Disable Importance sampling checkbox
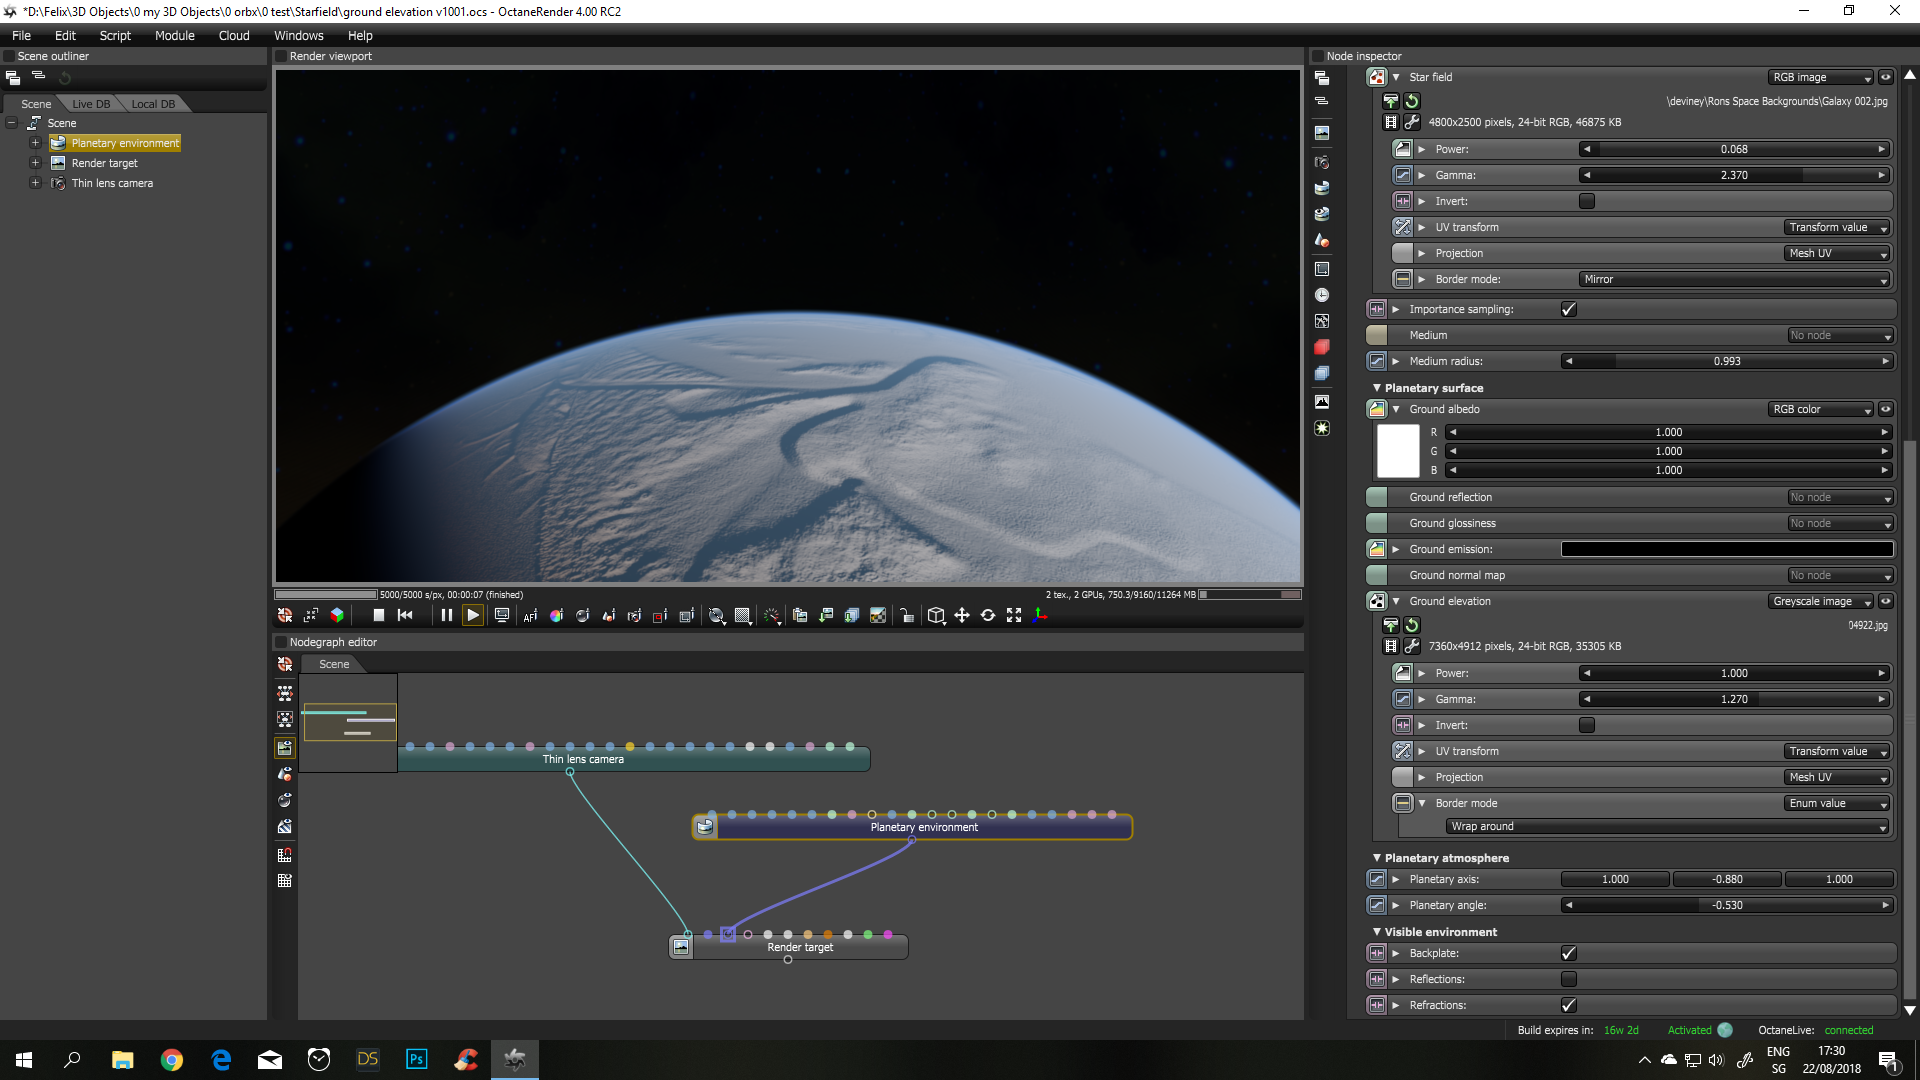The image size is (1920, 1080). 1568,309
